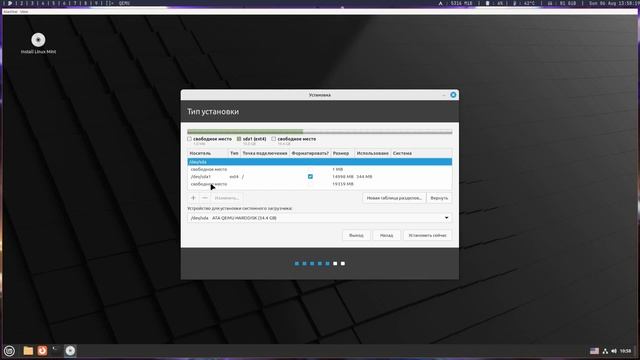Add a new partition with the plus button
640x360 pixels.
193,198
